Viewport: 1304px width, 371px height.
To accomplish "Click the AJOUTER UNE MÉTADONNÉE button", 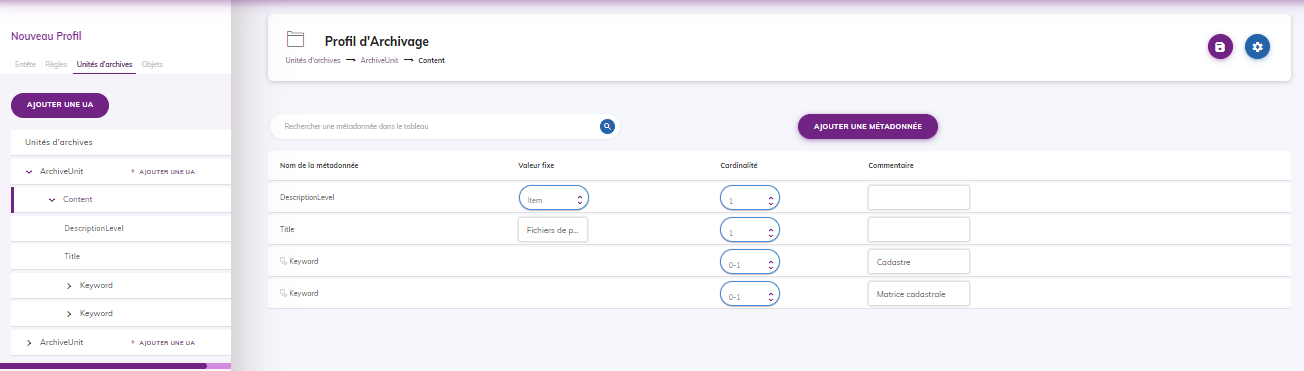I will point(867,126).
